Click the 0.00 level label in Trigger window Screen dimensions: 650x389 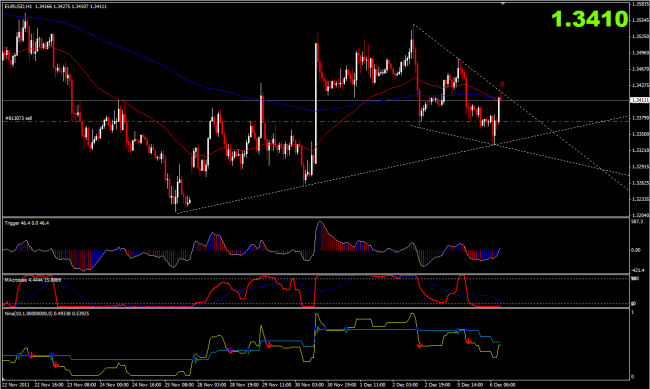pos(636,250)
